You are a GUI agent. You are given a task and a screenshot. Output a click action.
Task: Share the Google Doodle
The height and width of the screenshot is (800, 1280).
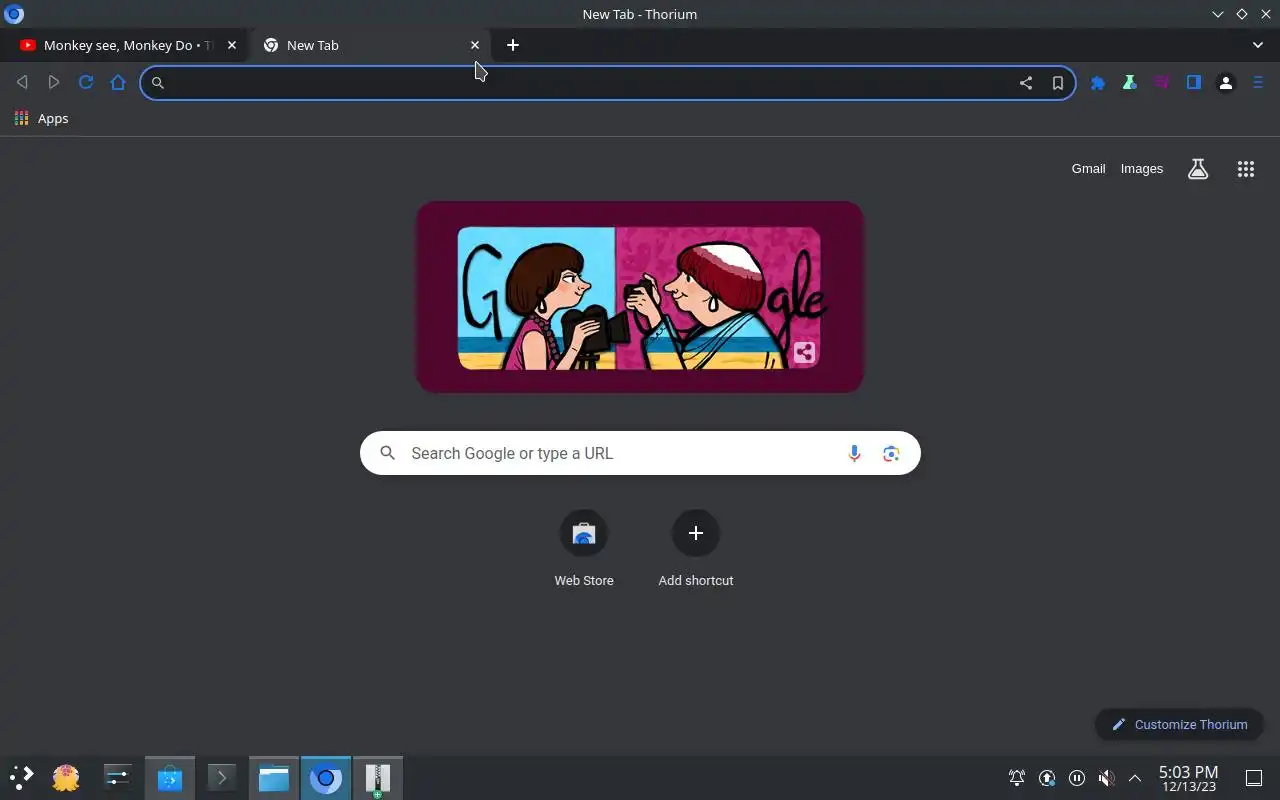804,352
